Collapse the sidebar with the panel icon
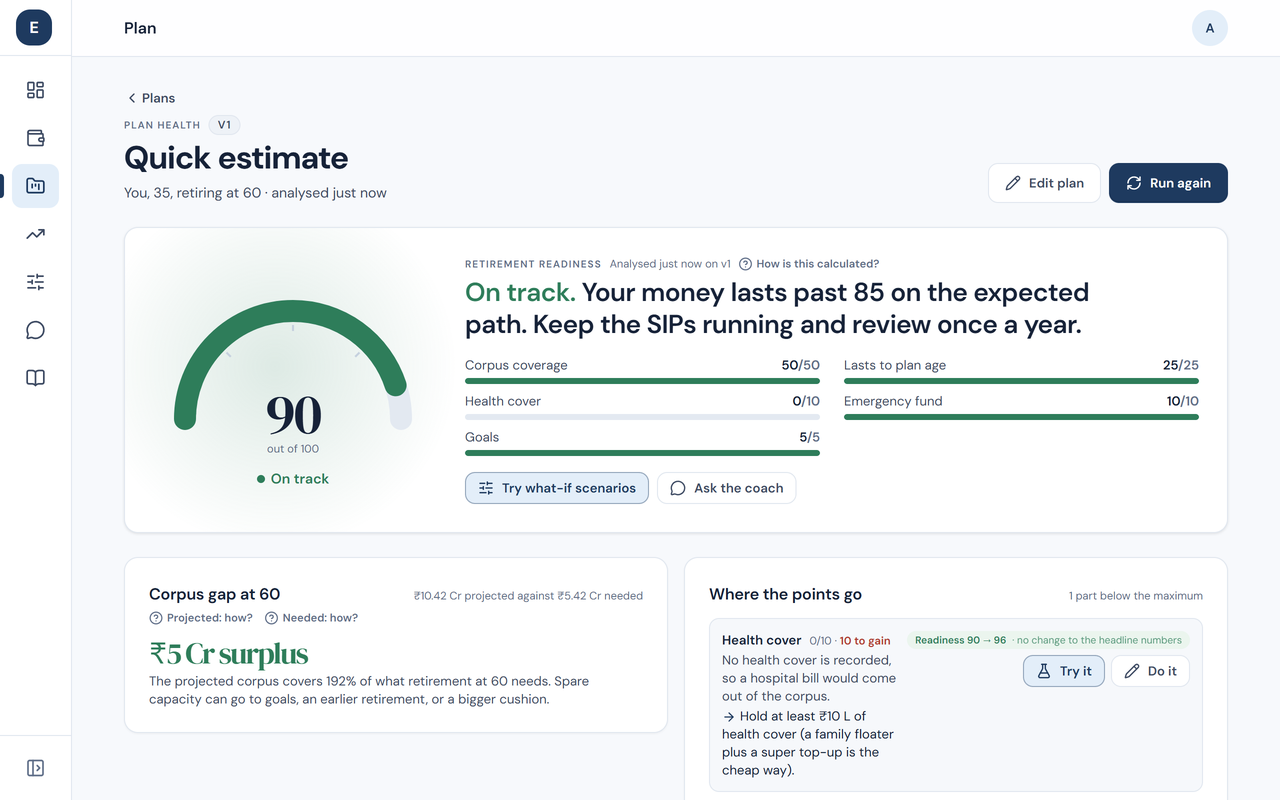The height and width of the screenshot is (800, 1280). pyautogui.click(x=35, y=768)
